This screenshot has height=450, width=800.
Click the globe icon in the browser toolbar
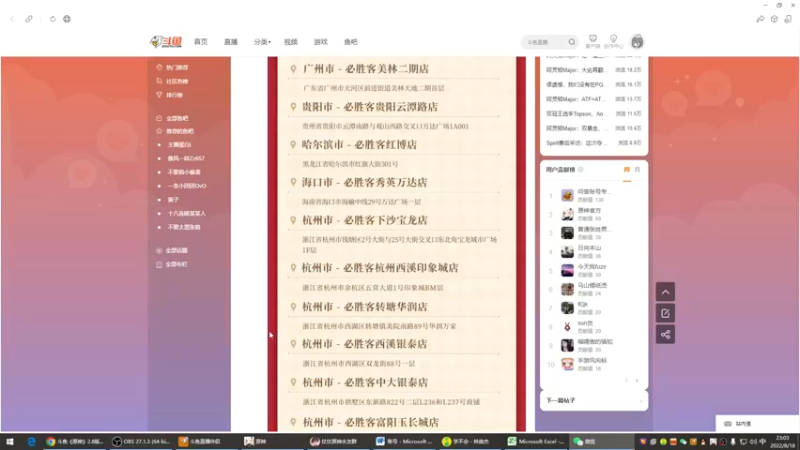(67, 19)
